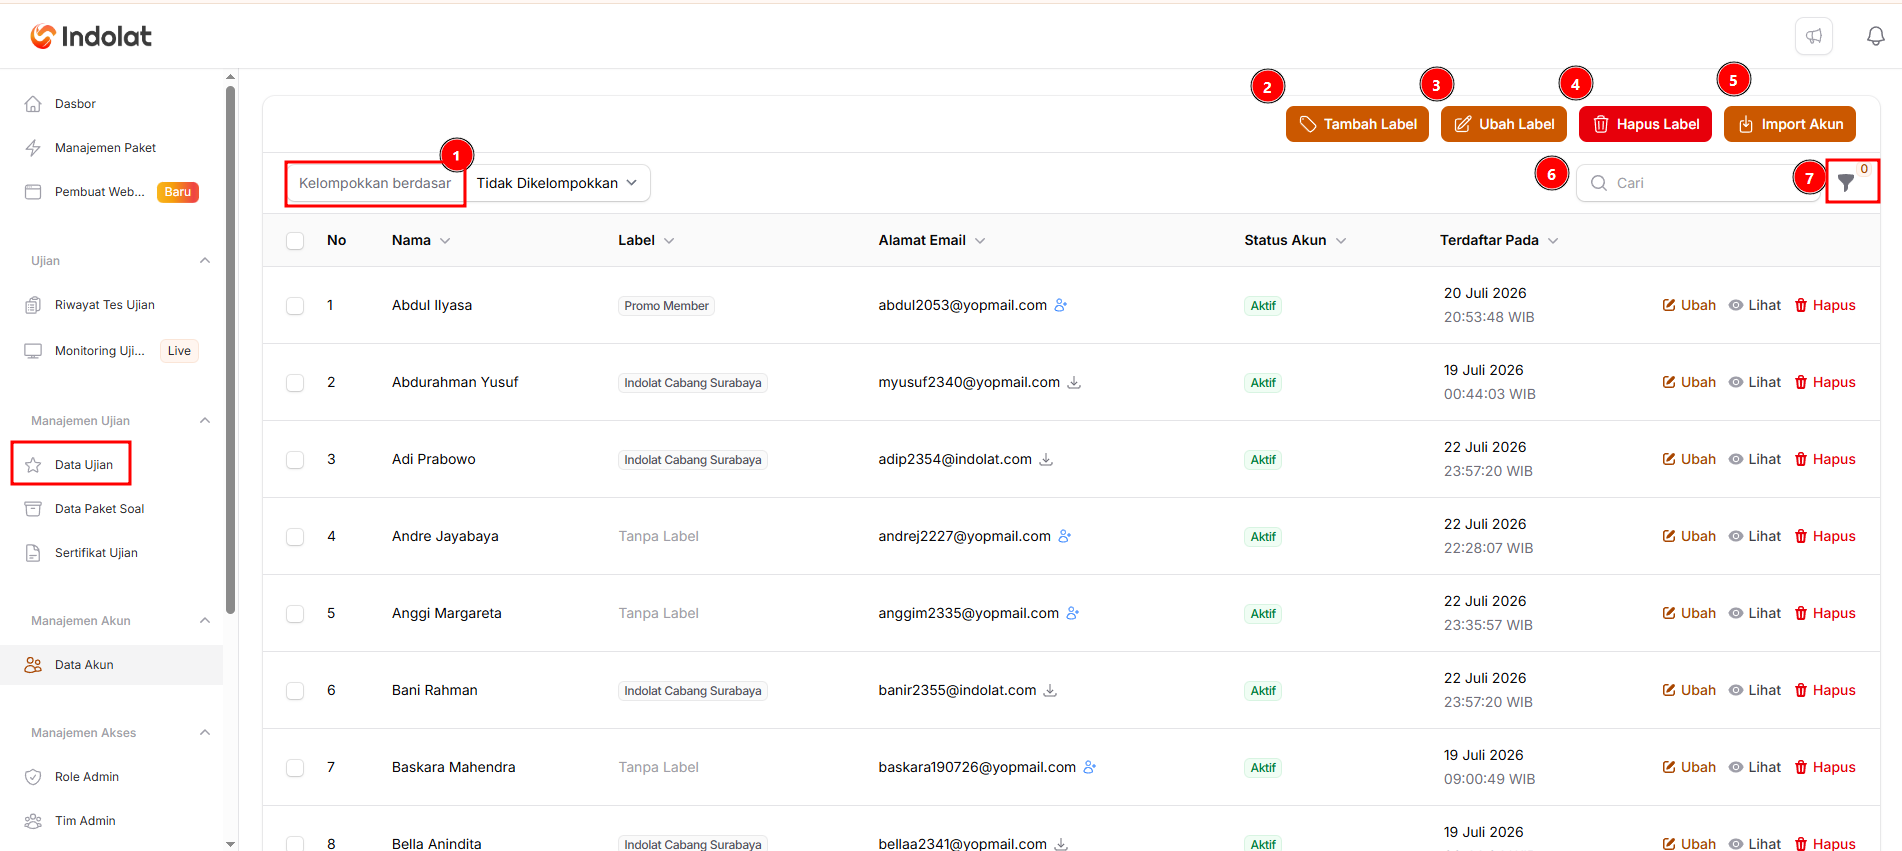Click Lihat for Bani Rahman
1902x851 pixels.
(x=1755, y=690)
